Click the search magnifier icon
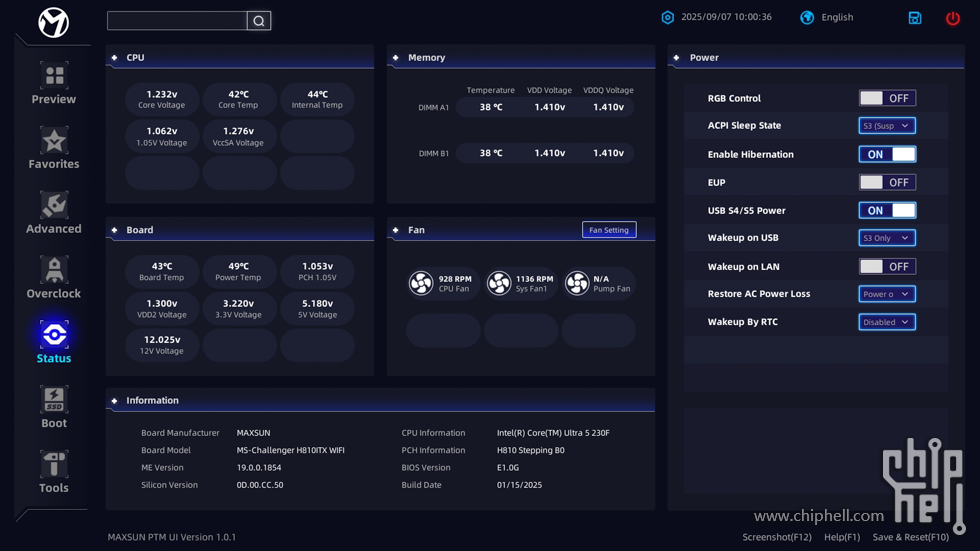This screenshot has width=980, height=551. pyautogui.click(x=259, y=21)
